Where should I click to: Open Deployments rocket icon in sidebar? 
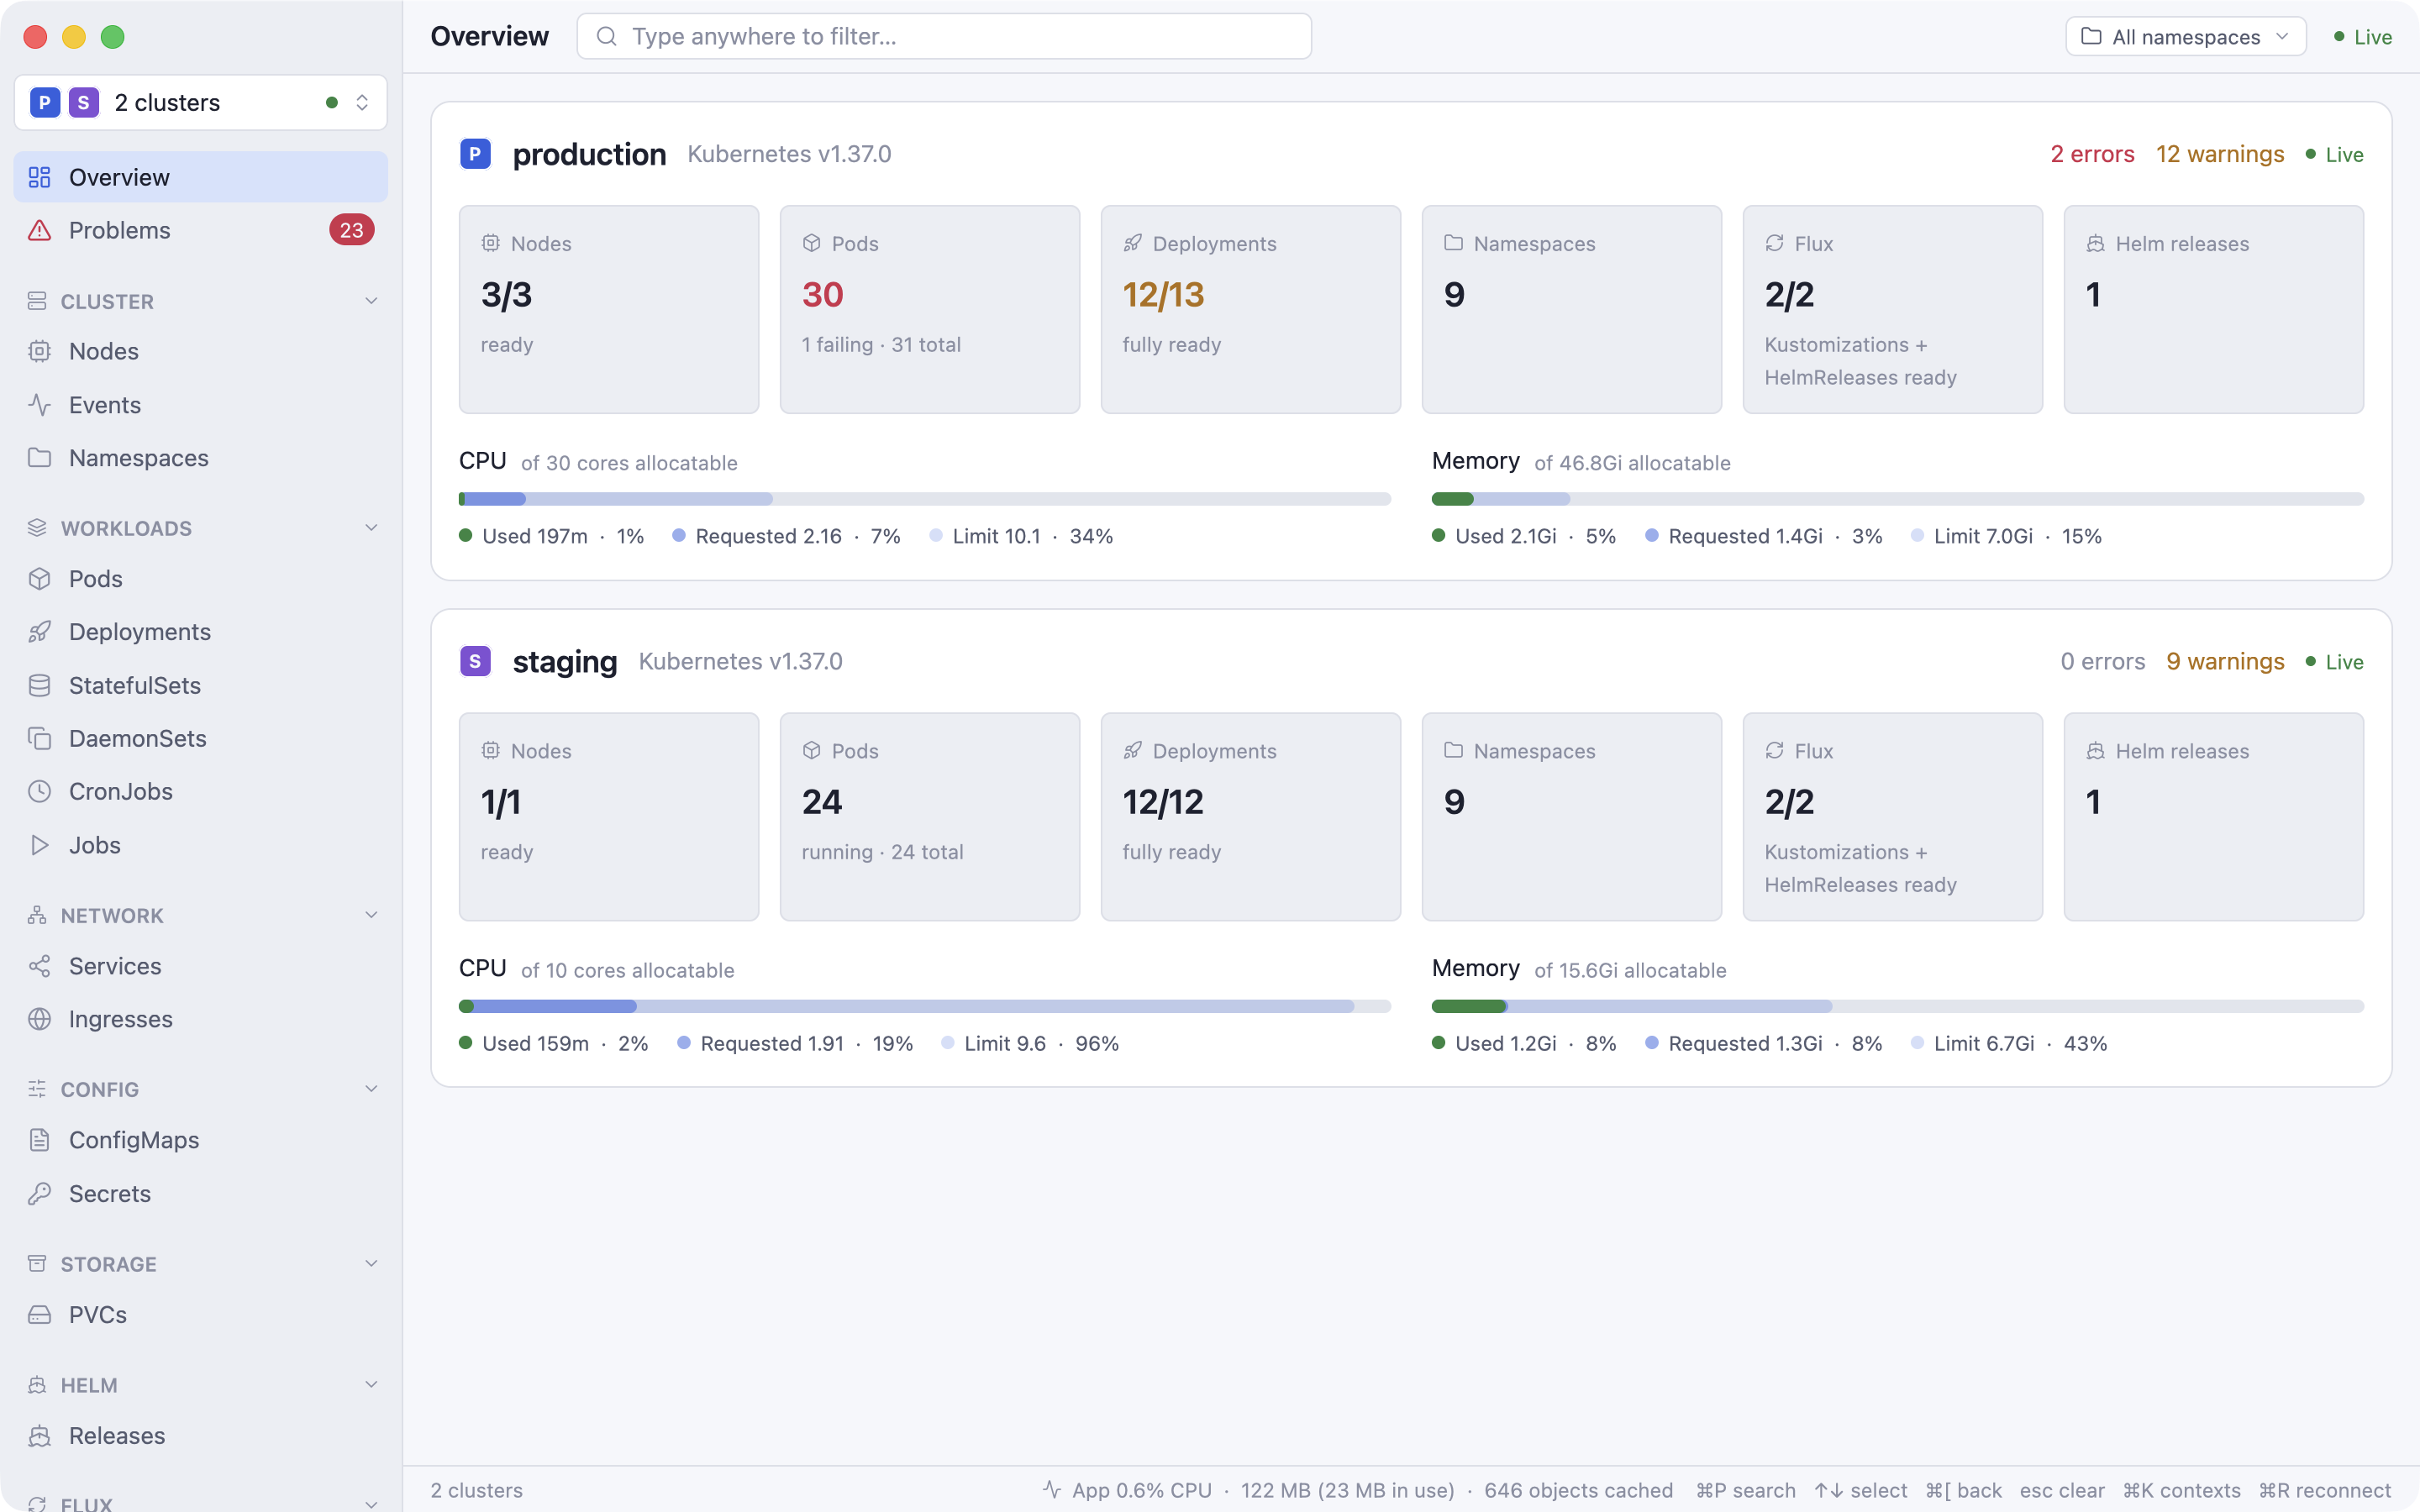click(x=39, y=632)
